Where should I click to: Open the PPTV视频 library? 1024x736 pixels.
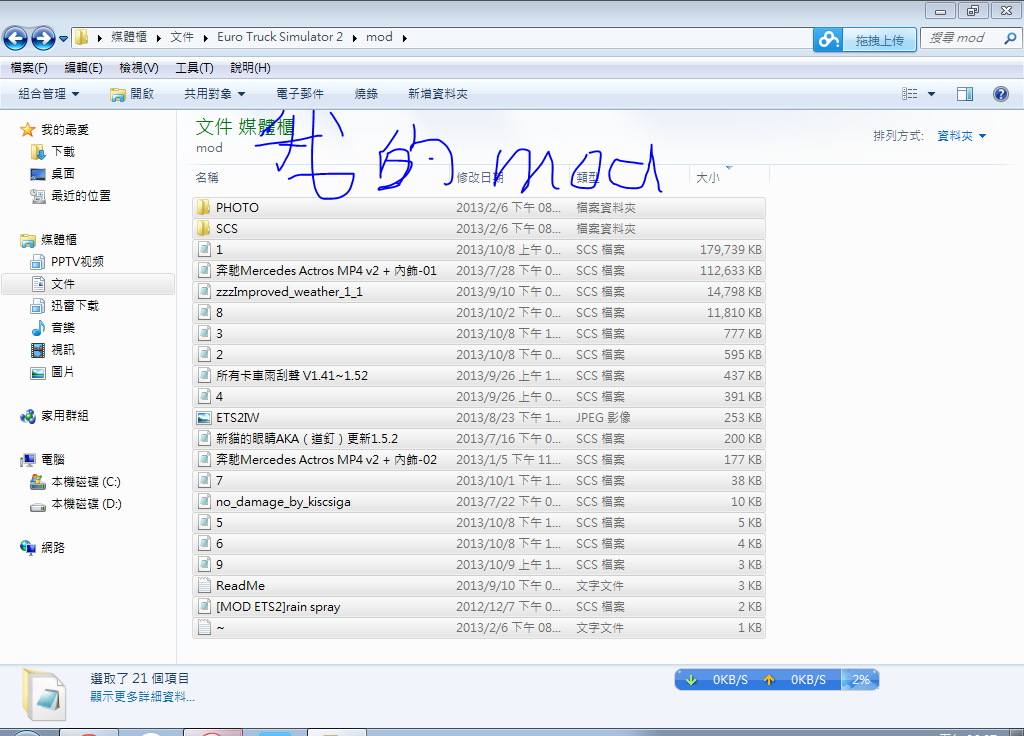[77, 262]
